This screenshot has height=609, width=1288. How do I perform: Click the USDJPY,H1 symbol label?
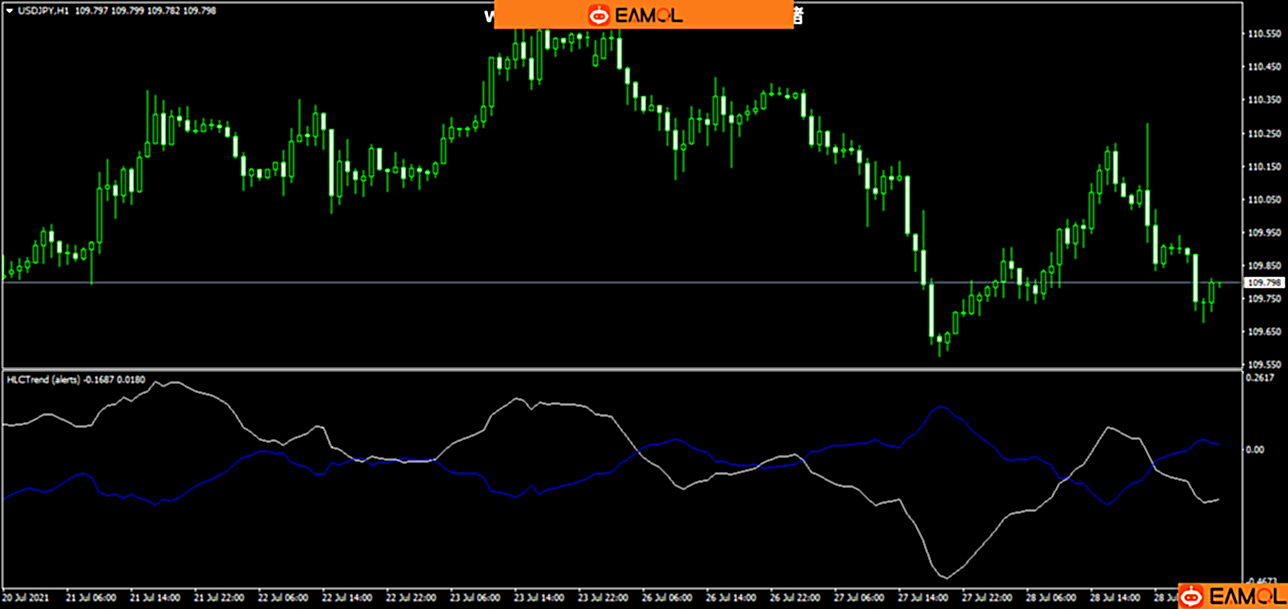[36, 11]
